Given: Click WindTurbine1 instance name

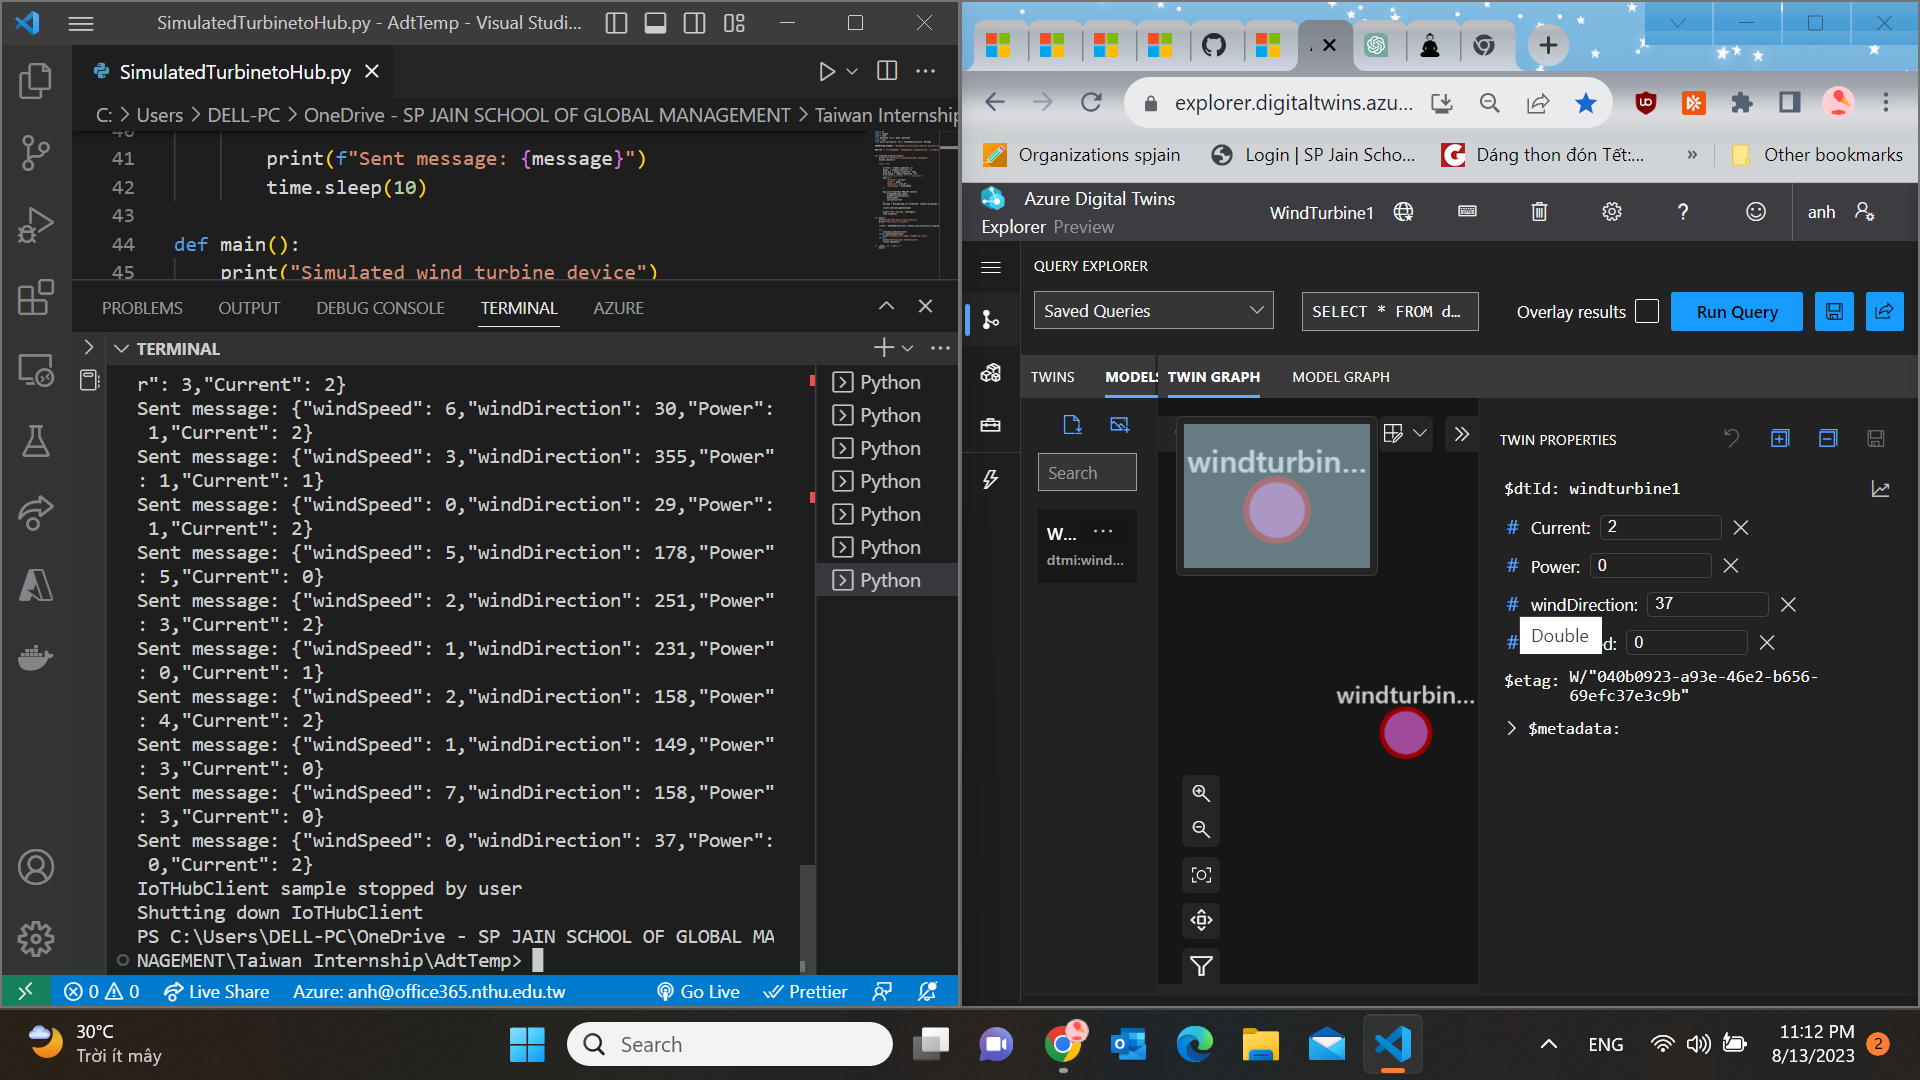Looking at the screenshot, I should [1321, 212].
